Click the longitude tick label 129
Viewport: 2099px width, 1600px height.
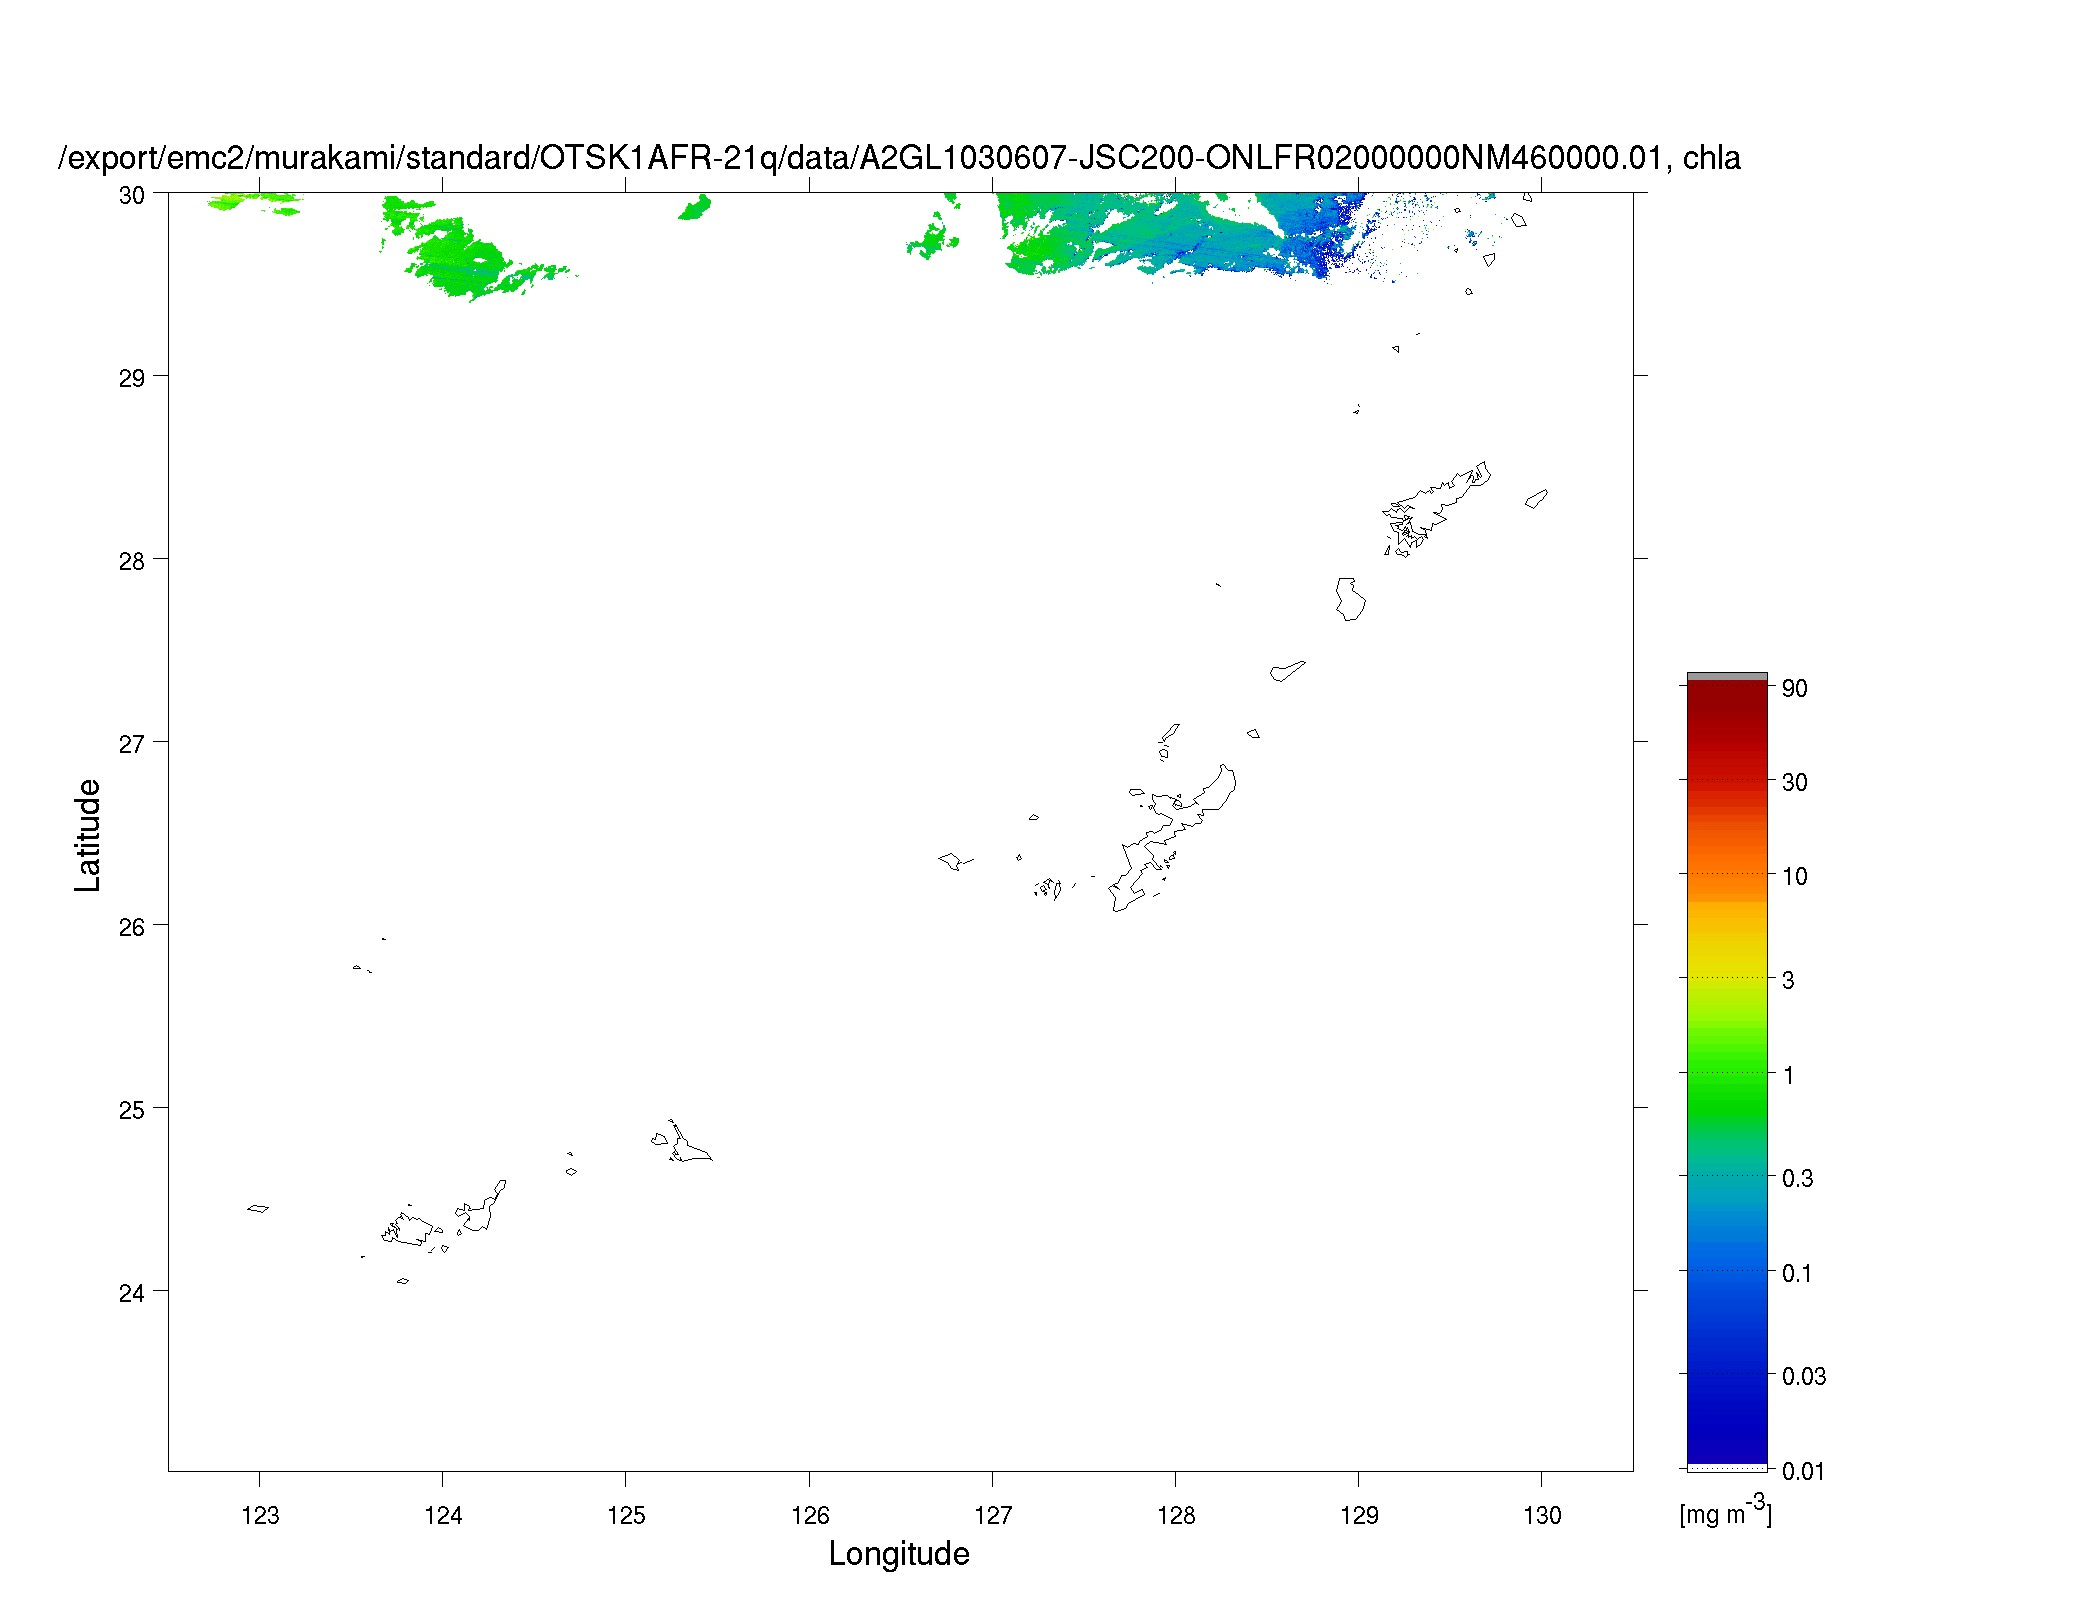tap(1358, 1516)
